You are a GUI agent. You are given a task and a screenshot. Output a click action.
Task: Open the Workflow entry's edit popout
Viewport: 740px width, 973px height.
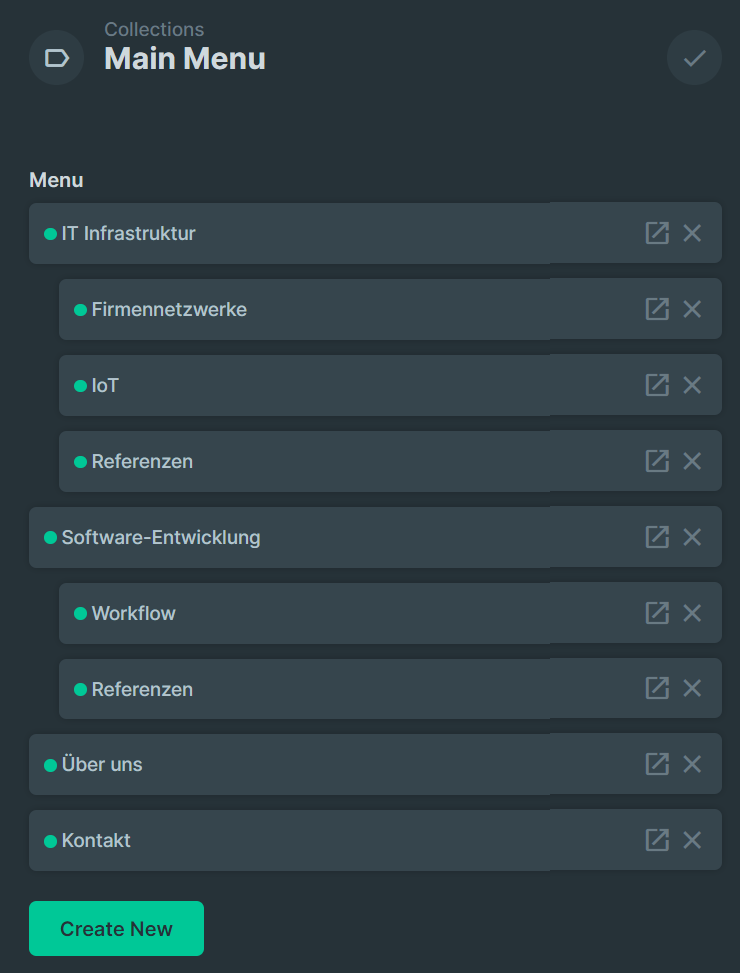pyautogui.click(x=657, y=613)
